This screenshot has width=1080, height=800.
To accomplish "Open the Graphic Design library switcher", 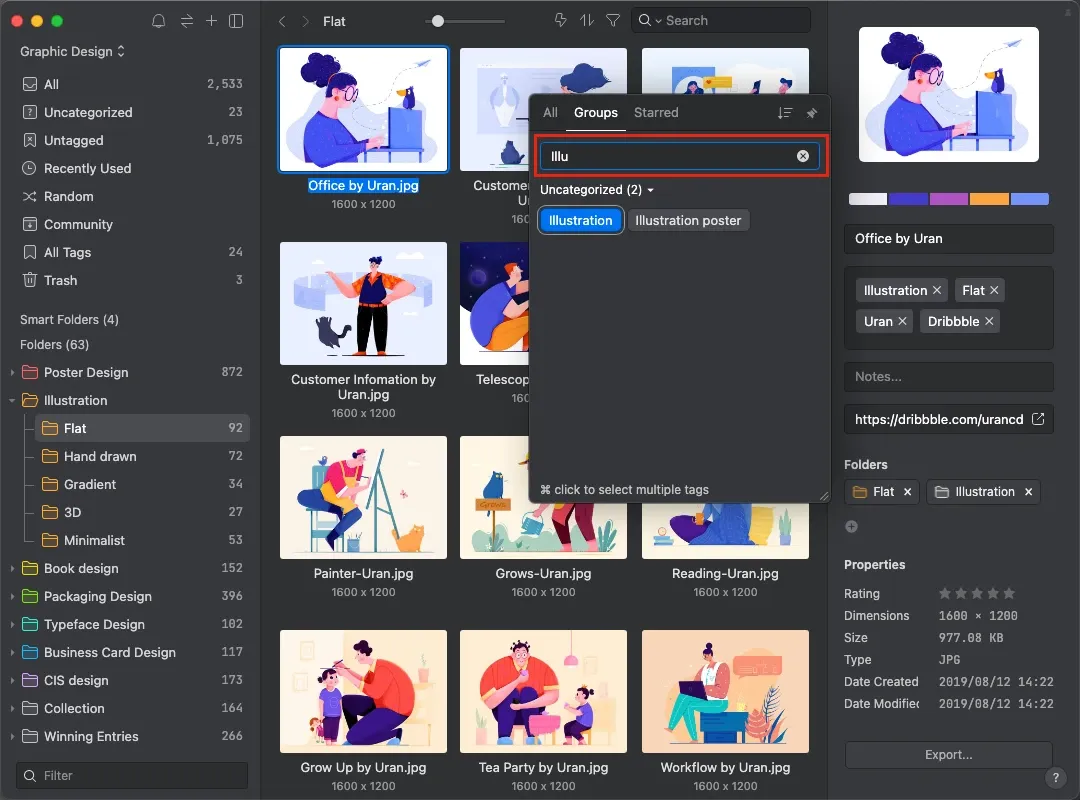I will [x=73, y=51].
